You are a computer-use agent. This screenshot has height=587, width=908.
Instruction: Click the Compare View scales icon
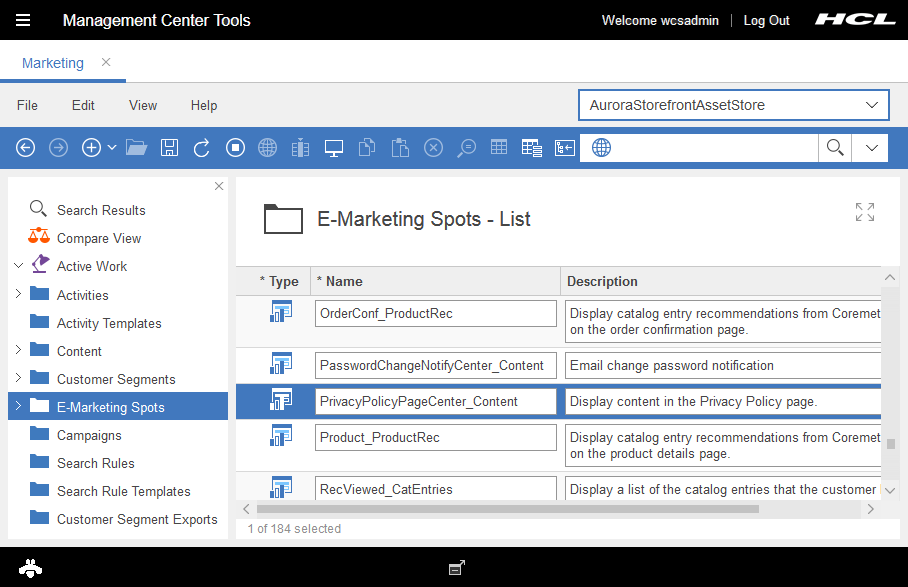(39, 238)
